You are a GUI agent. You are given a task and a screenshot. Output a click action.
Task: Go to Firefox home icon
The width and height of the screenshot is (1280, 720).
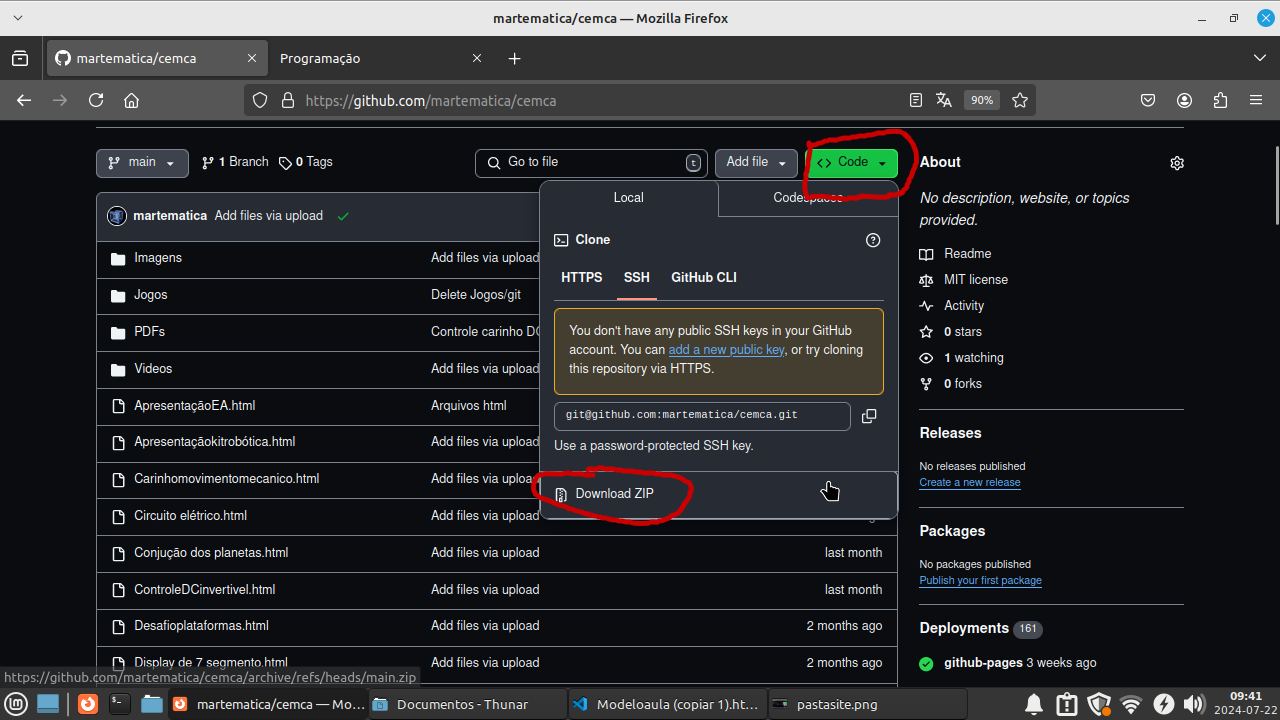[131, 100]
